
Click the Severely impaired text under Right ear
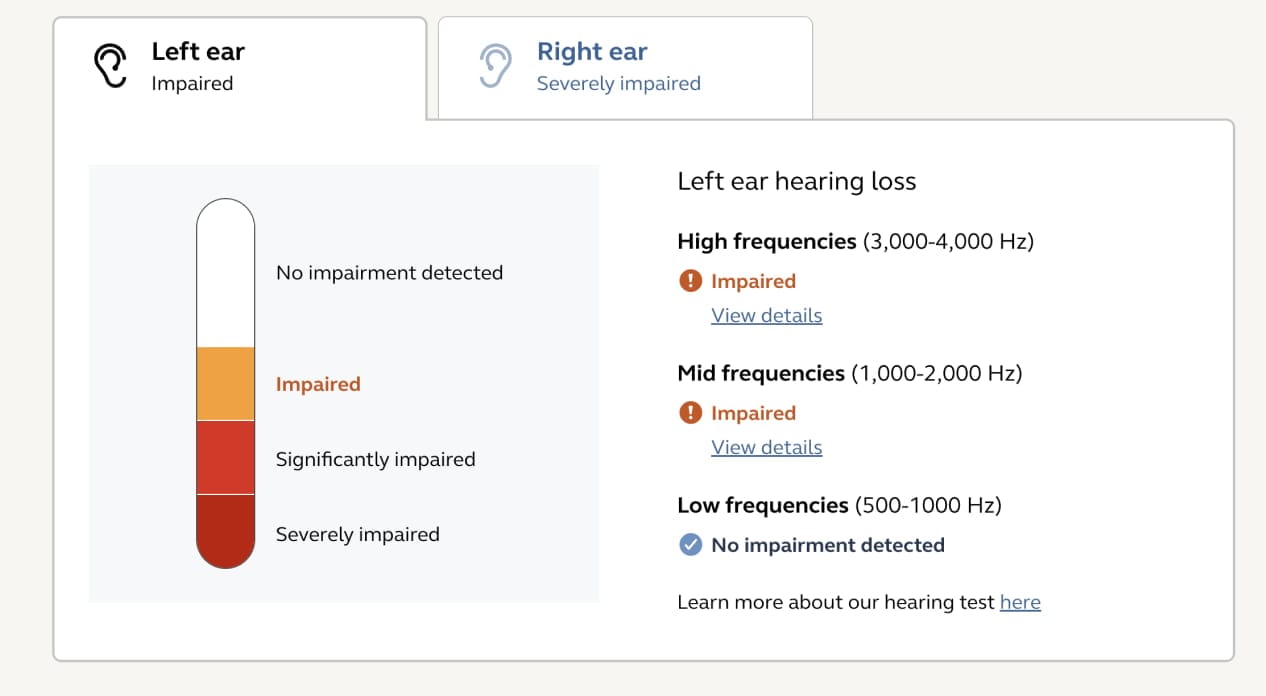[619, 84]
